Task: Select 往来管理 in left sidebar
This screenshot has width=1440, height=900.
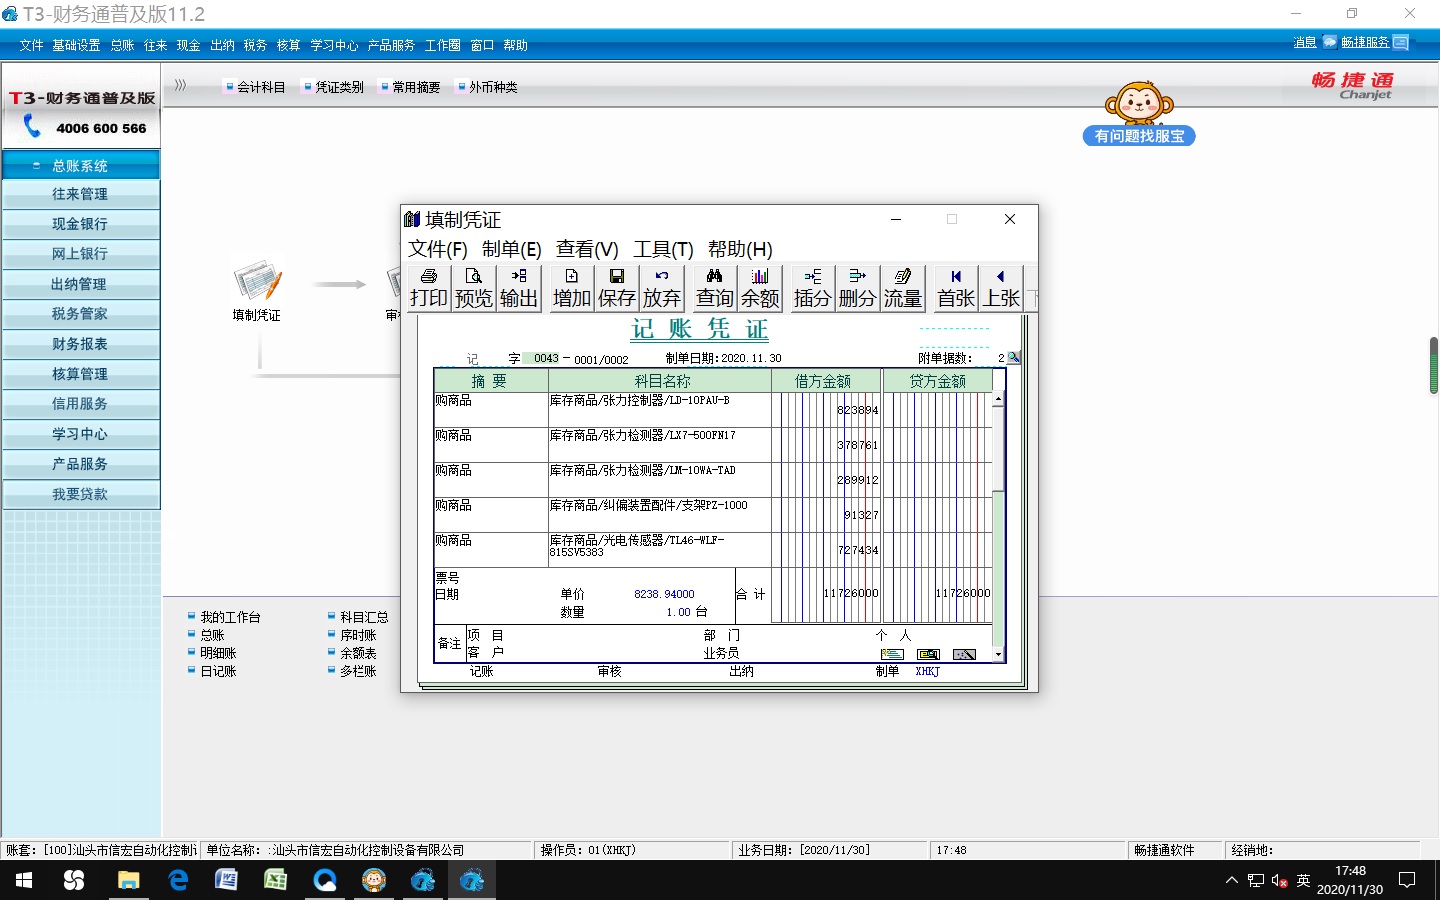Action: click(80, 194)
